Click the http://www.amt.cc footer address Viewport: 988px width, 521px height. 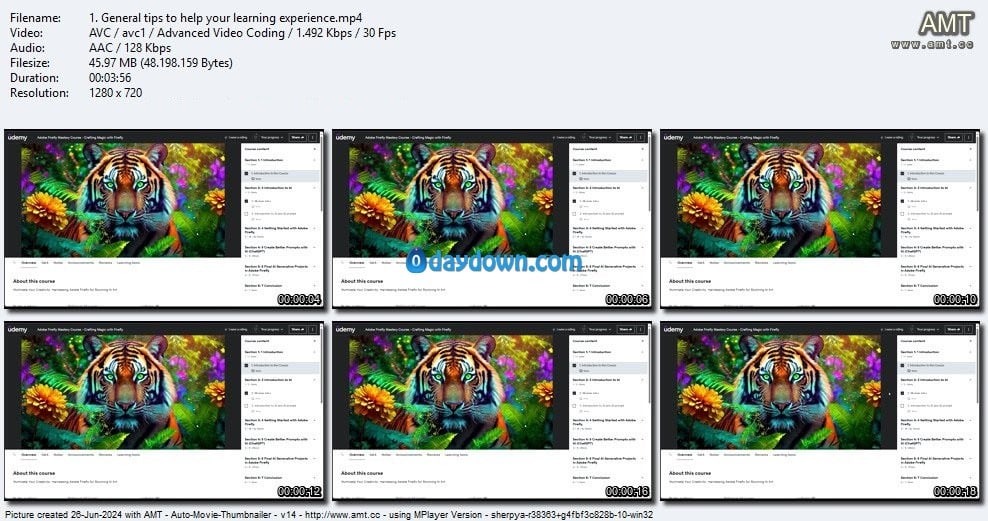point(343,515)
